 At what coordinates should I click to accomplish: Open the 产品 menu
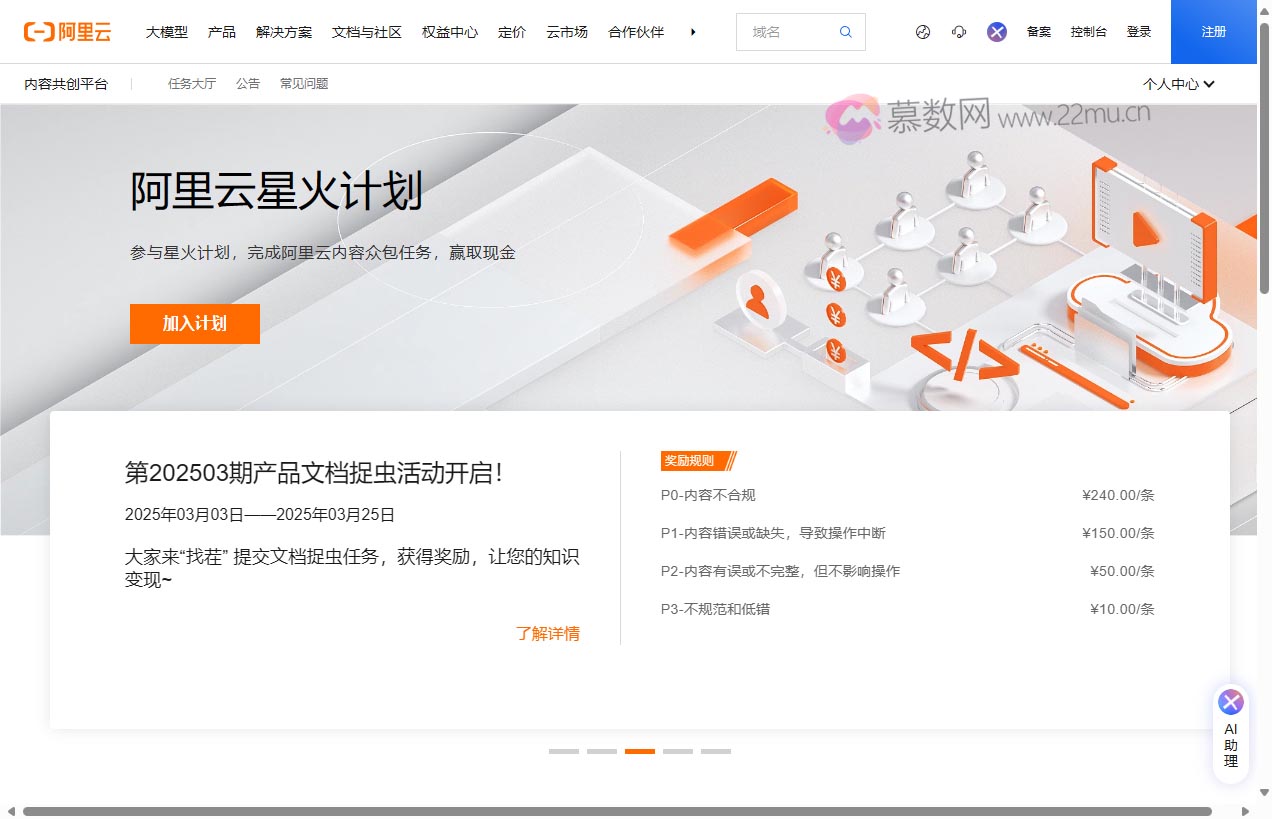click(x=222, y=32)
